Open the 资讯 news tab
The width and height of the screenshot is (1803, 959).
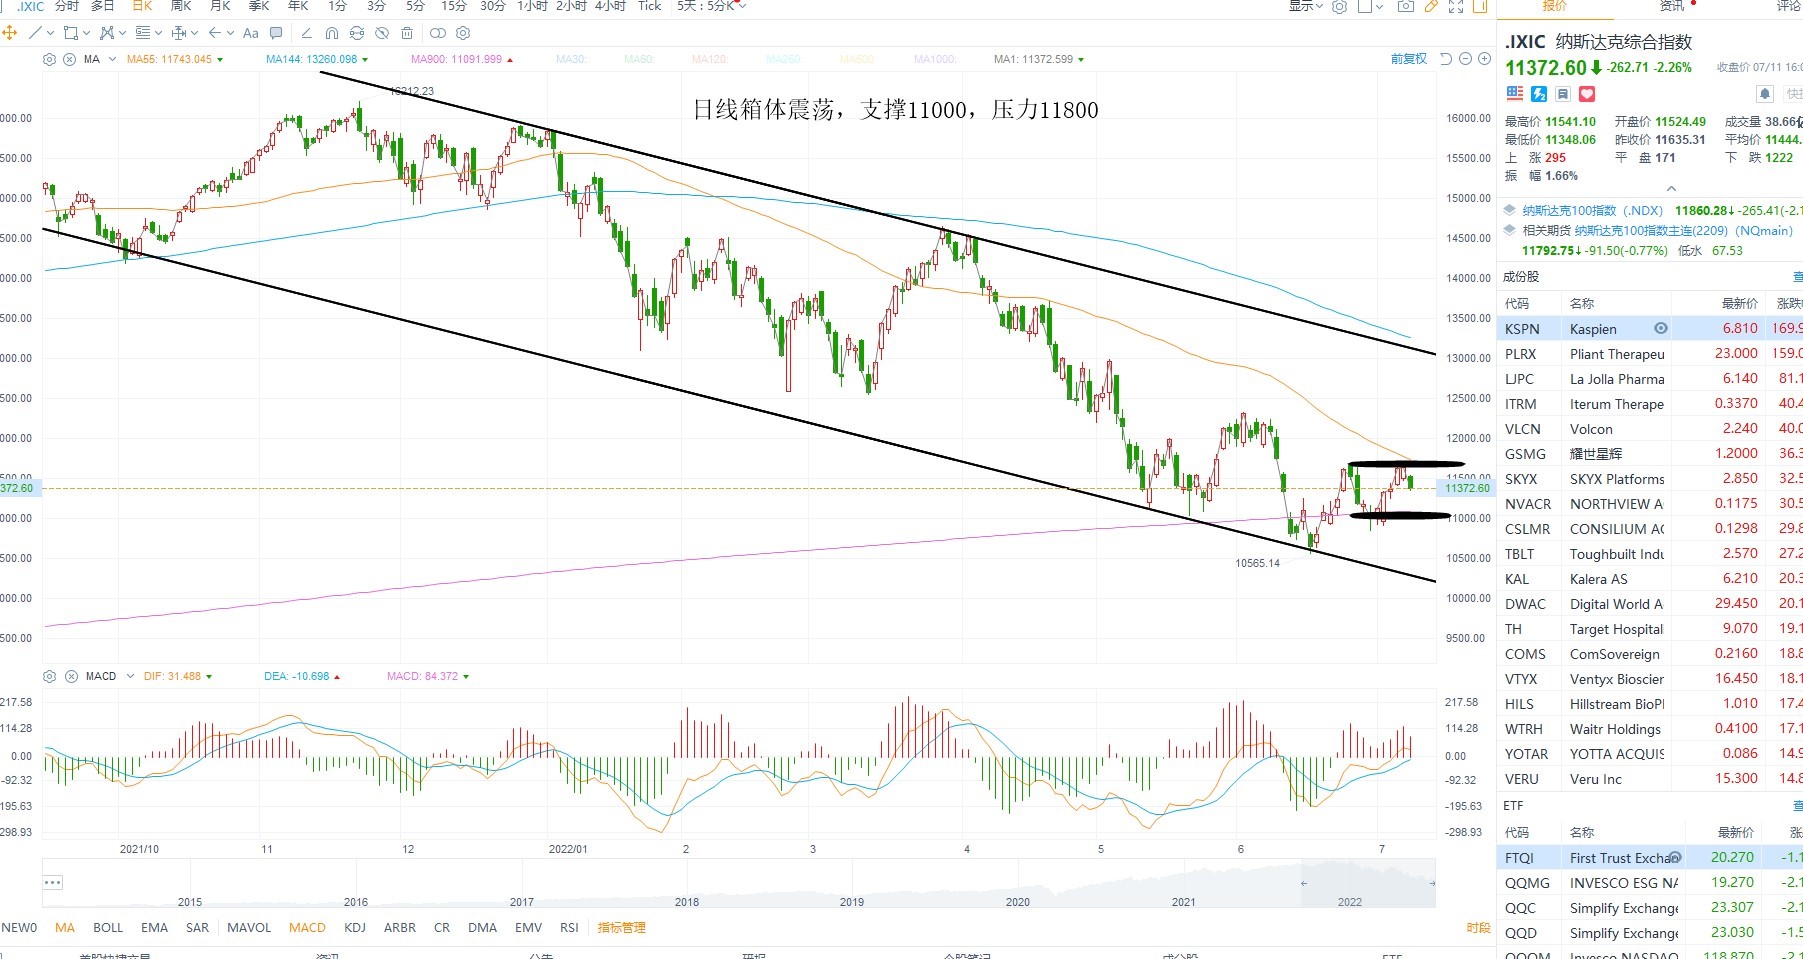pos(1672,6)
